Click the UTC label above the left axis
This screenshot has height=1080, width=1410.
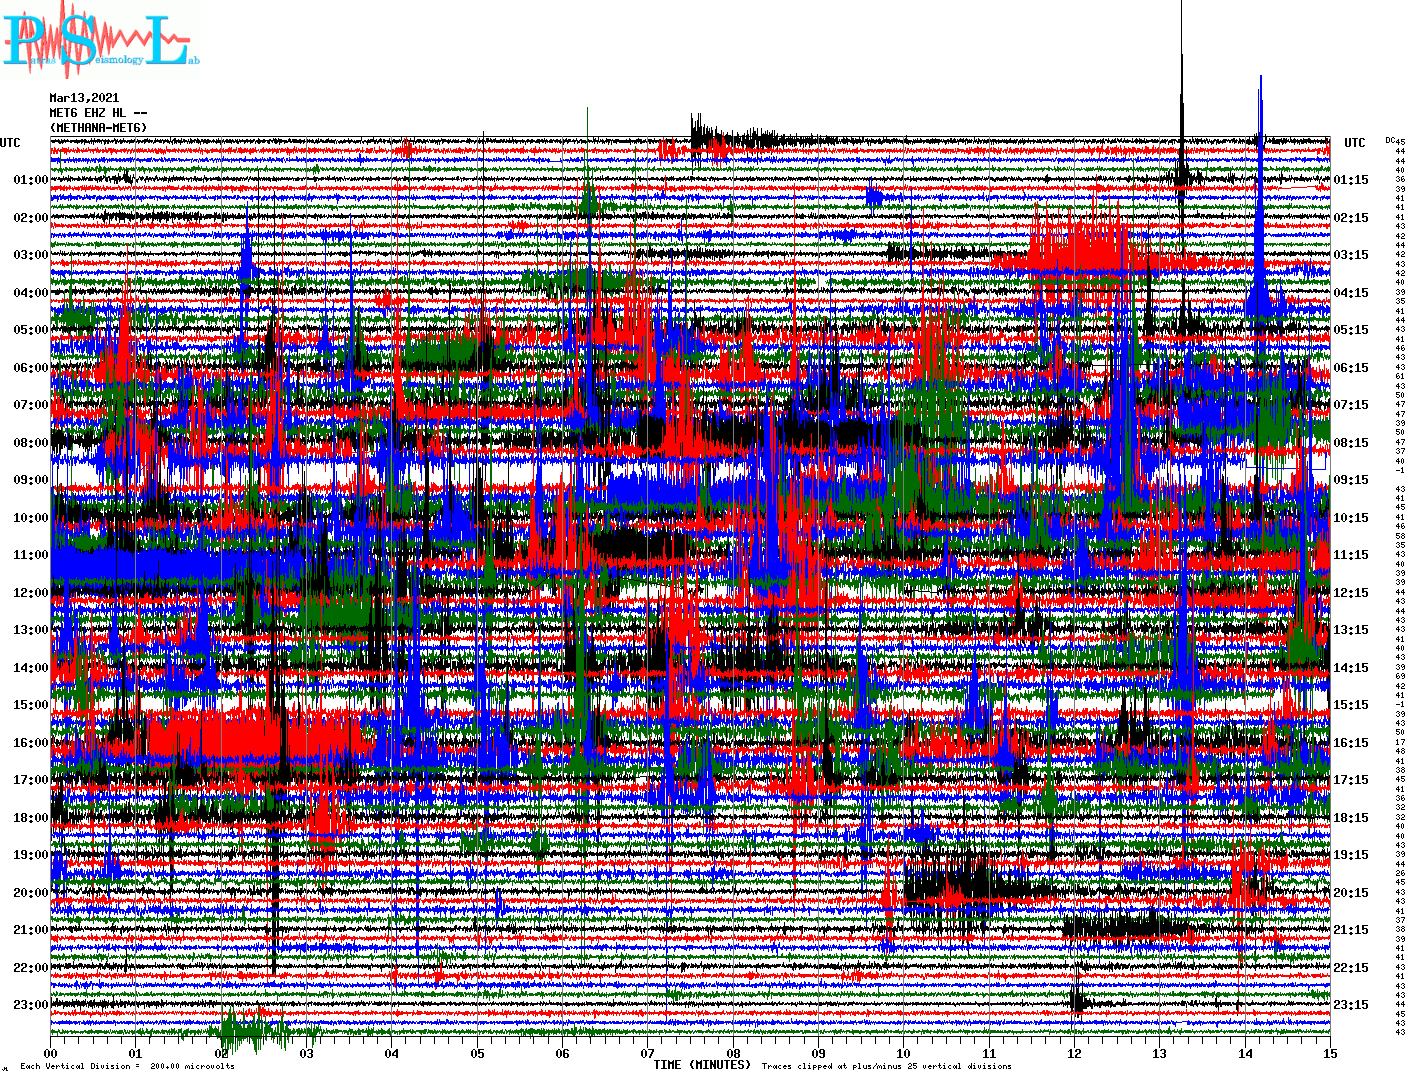pos(10,143)
